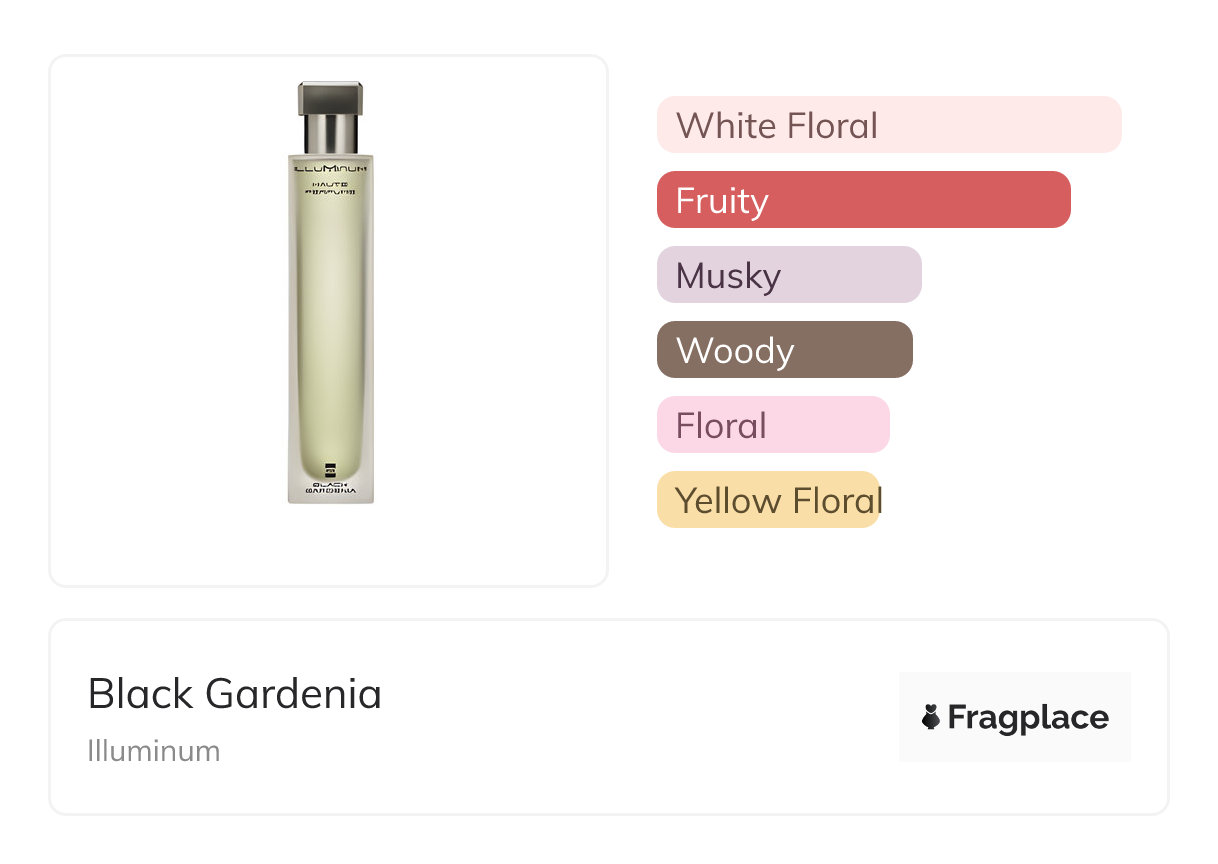Select the White Floral accord bar
1218x864 pixels.
pos(888,125)
